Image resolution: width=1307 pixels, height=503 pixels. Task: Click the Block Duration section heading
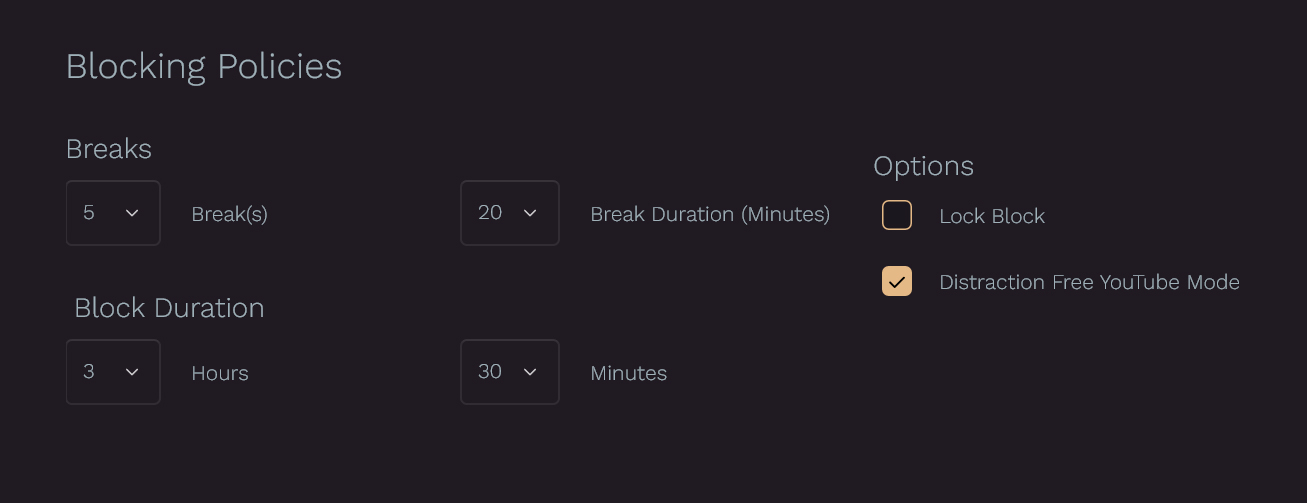click(x=169, y=308)
